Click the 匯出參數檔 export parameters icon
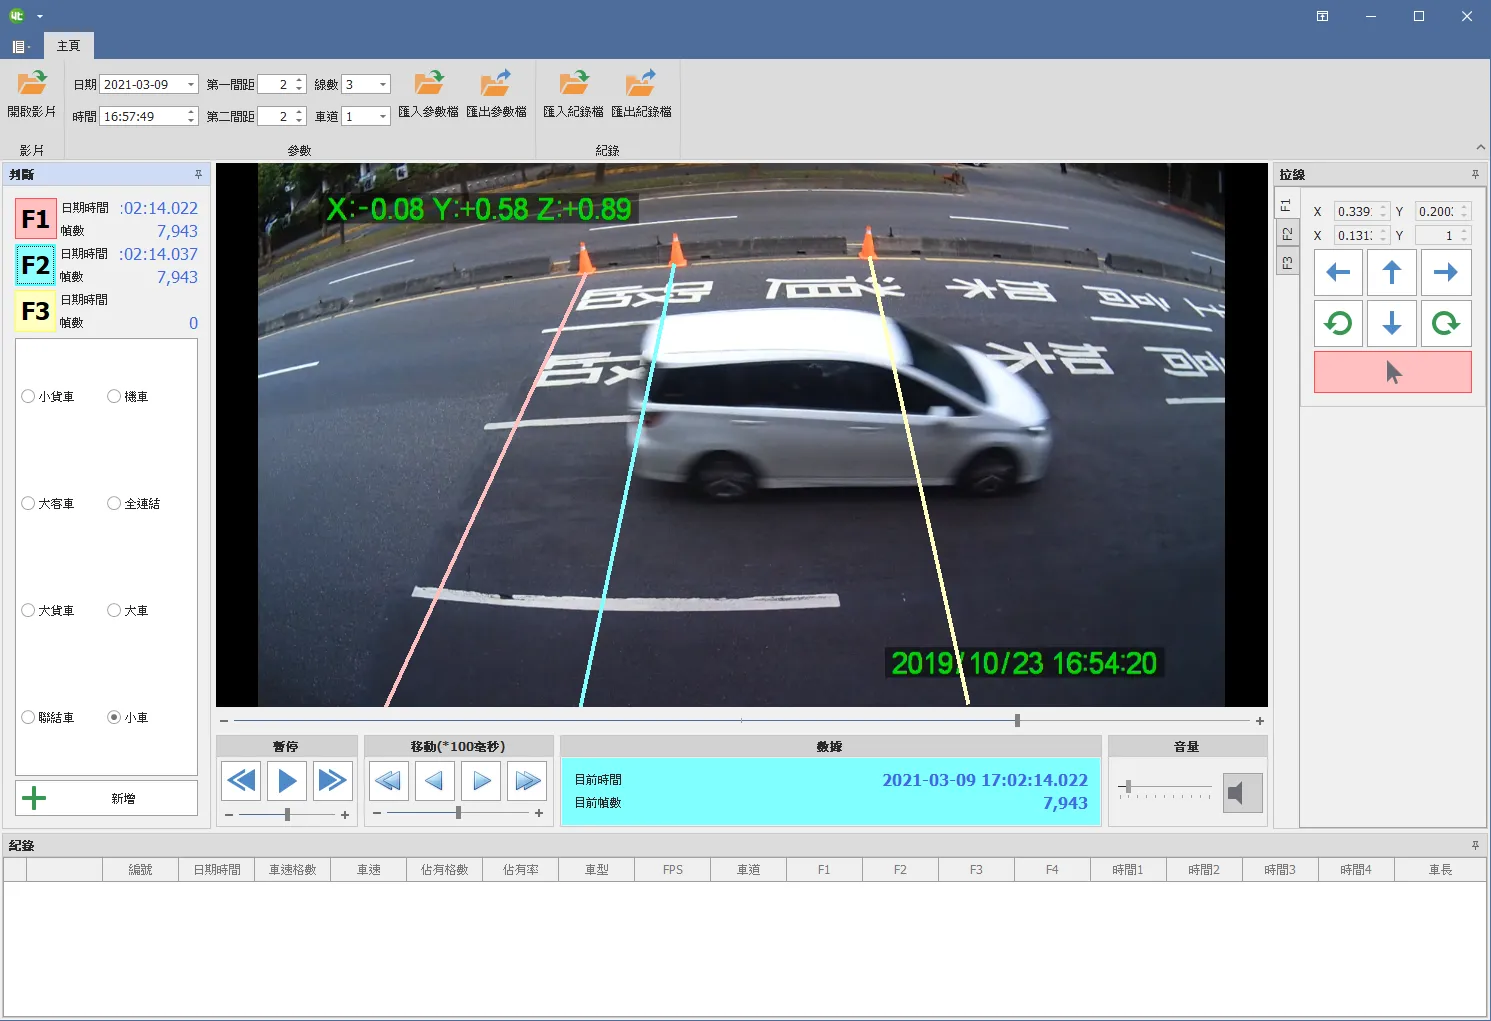 [496, 83]
